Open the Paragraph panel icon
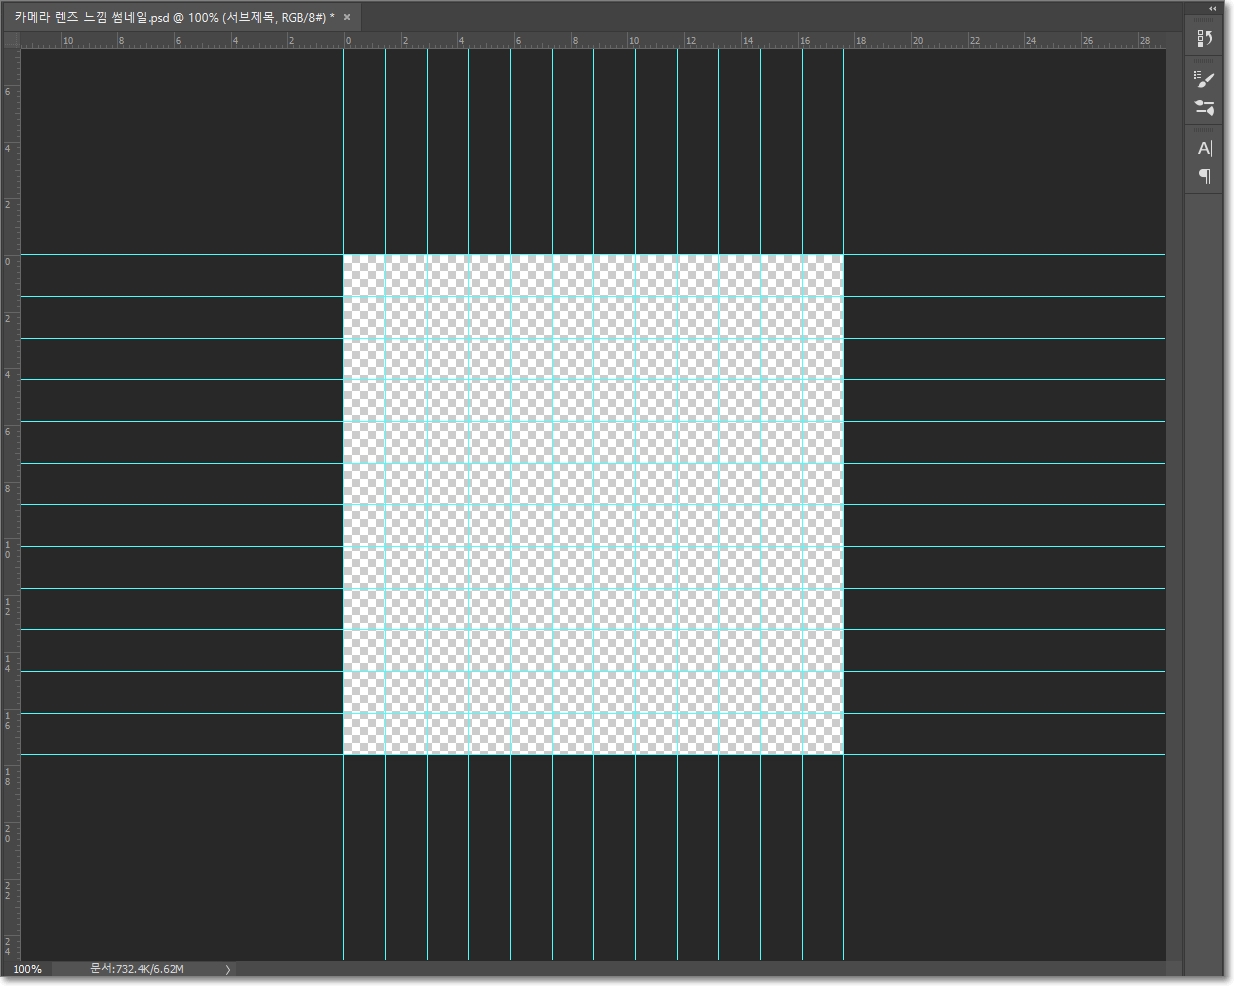Image resolution: width=1234 pixels, height=986 pixels. (1204, 176)
